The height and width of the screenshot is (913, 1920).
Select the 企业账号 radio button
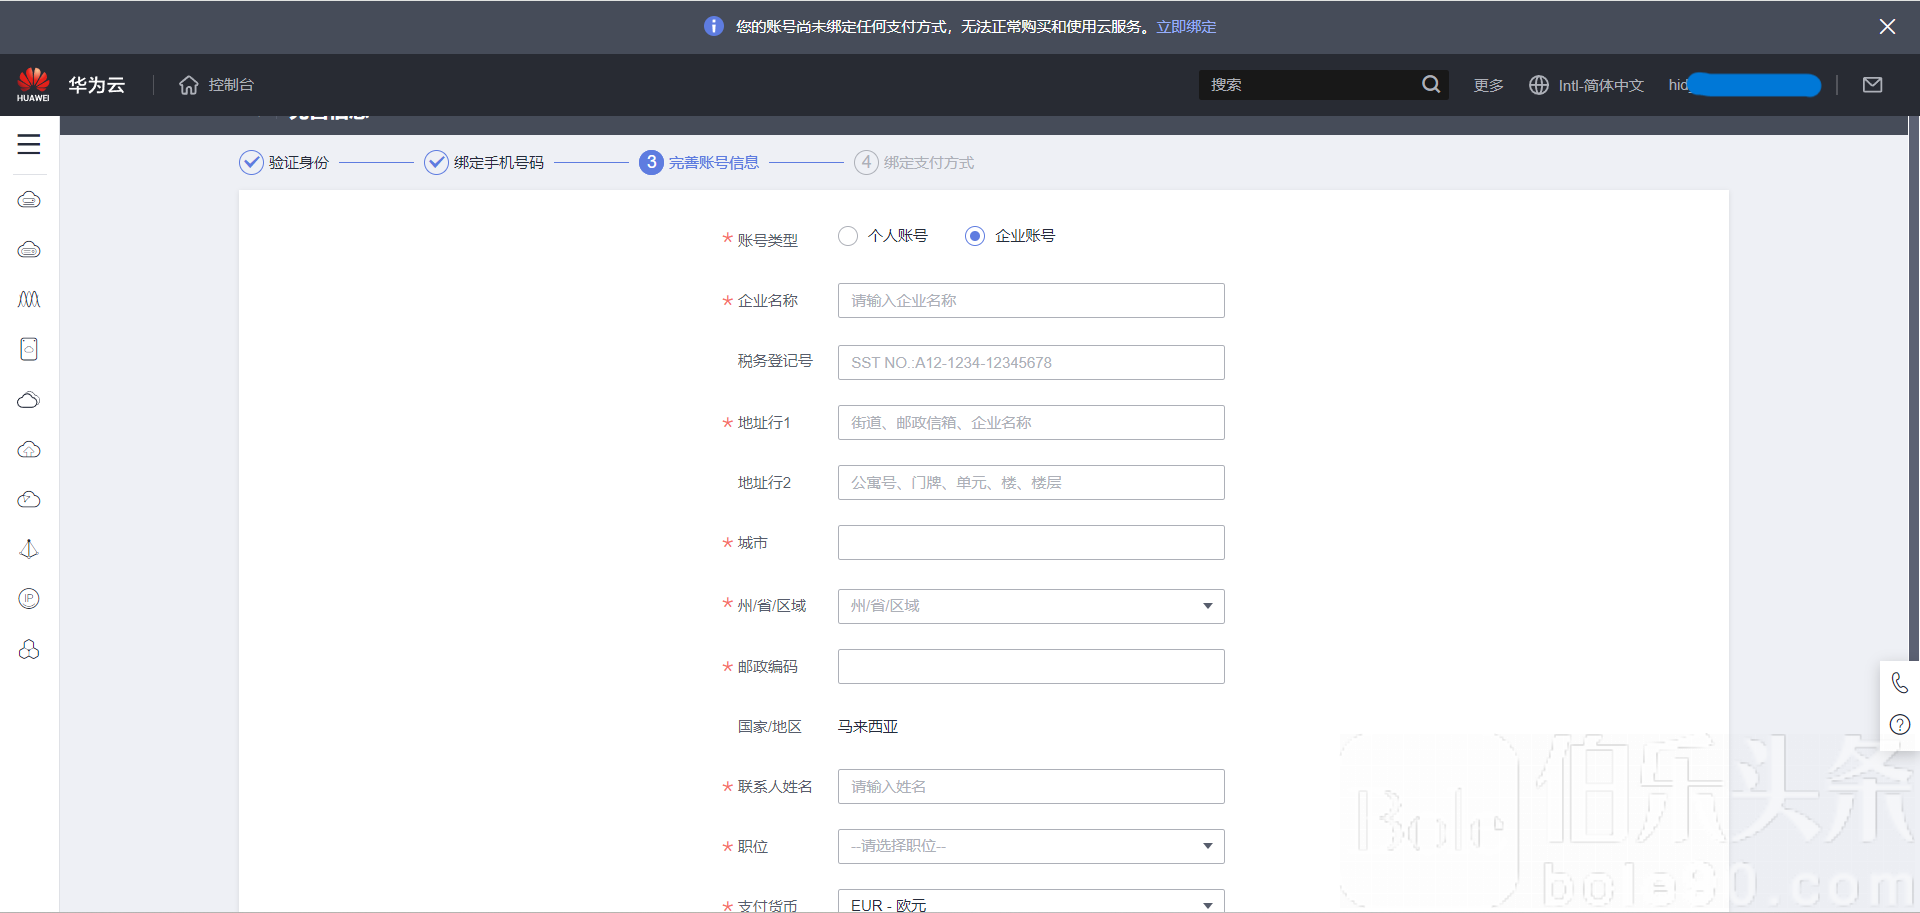975,236
